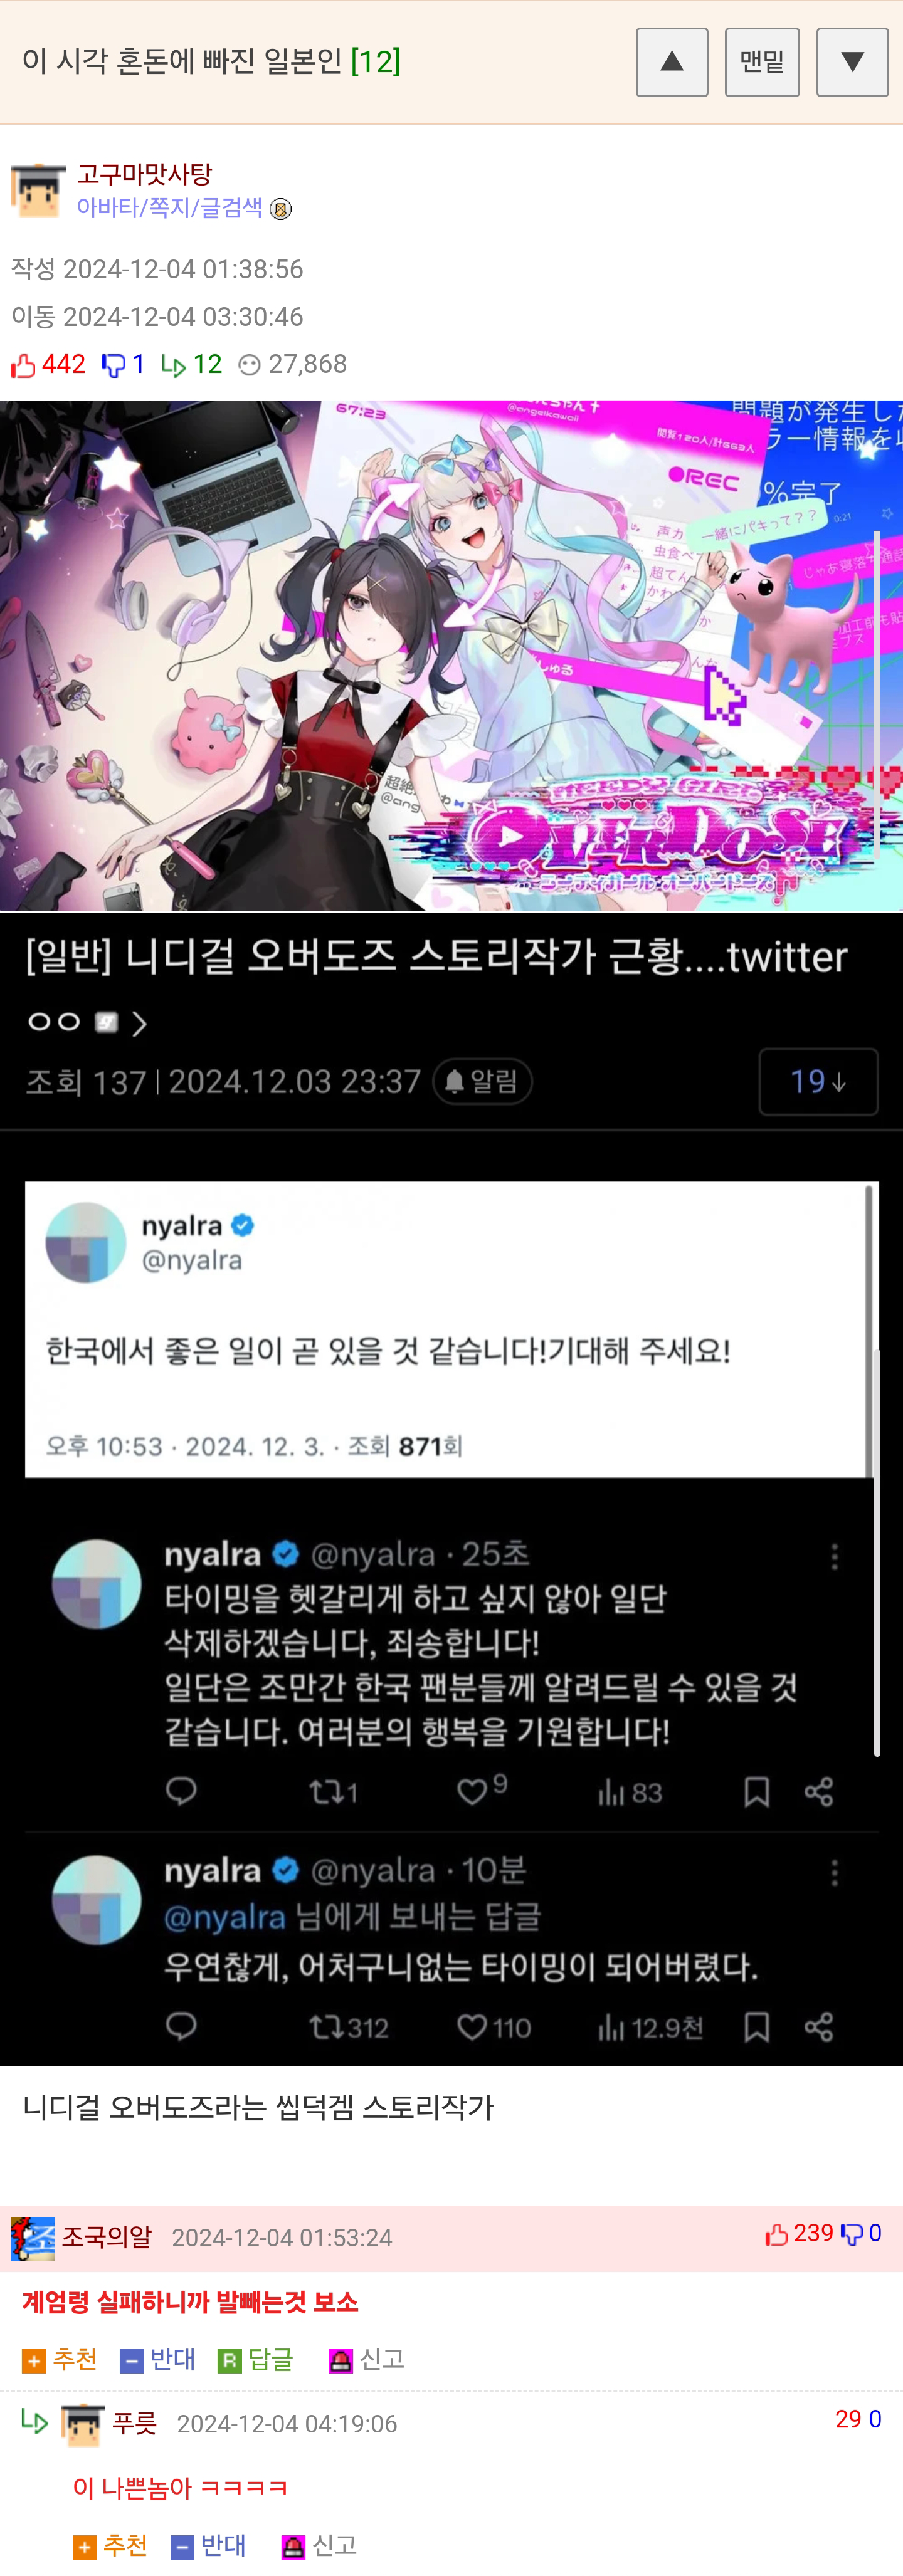Expand the chevron next to ㅇㅇ
903x2576 pixels.
pyautogui.click(x=139, y=1023)
